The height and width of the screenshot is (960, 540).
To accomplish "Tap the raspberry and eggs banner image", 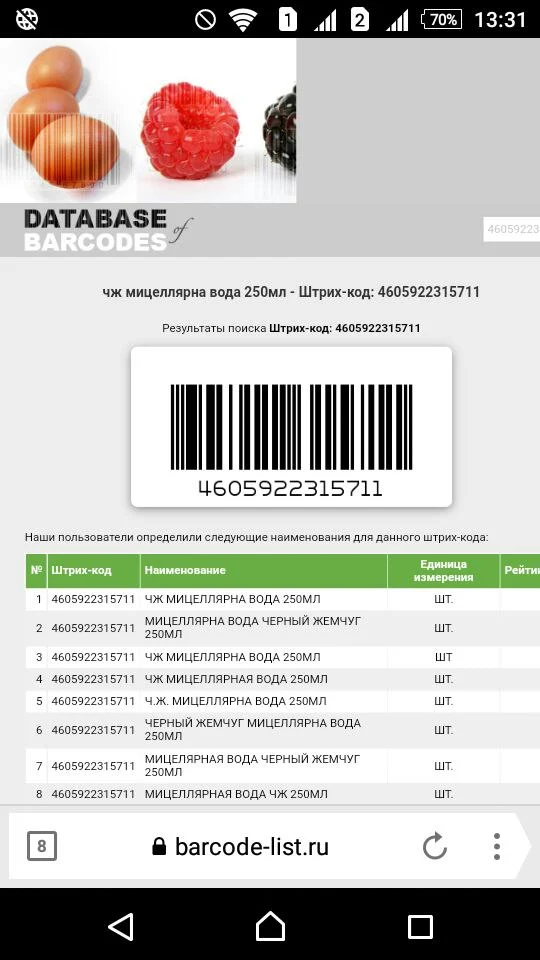I will coord(148,121).
